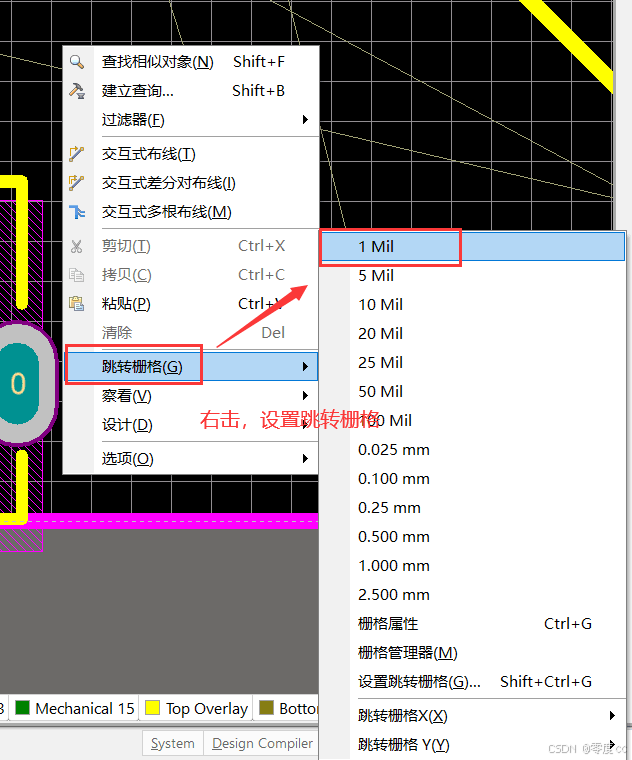Click the multi-route icon beside 交互式多根布线
Image resolution: width=632 pixels, height=760 pixels.
[x=77, y=212]
